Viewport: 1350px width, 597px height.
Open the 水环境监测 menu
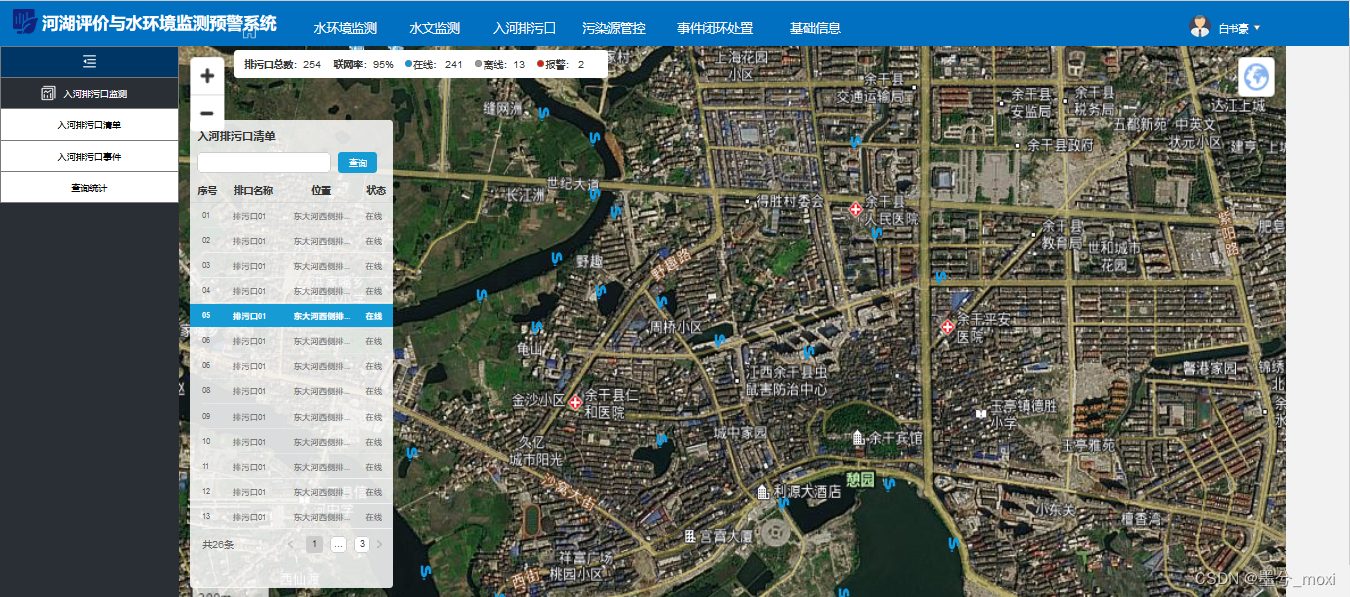tap(345, 28)
